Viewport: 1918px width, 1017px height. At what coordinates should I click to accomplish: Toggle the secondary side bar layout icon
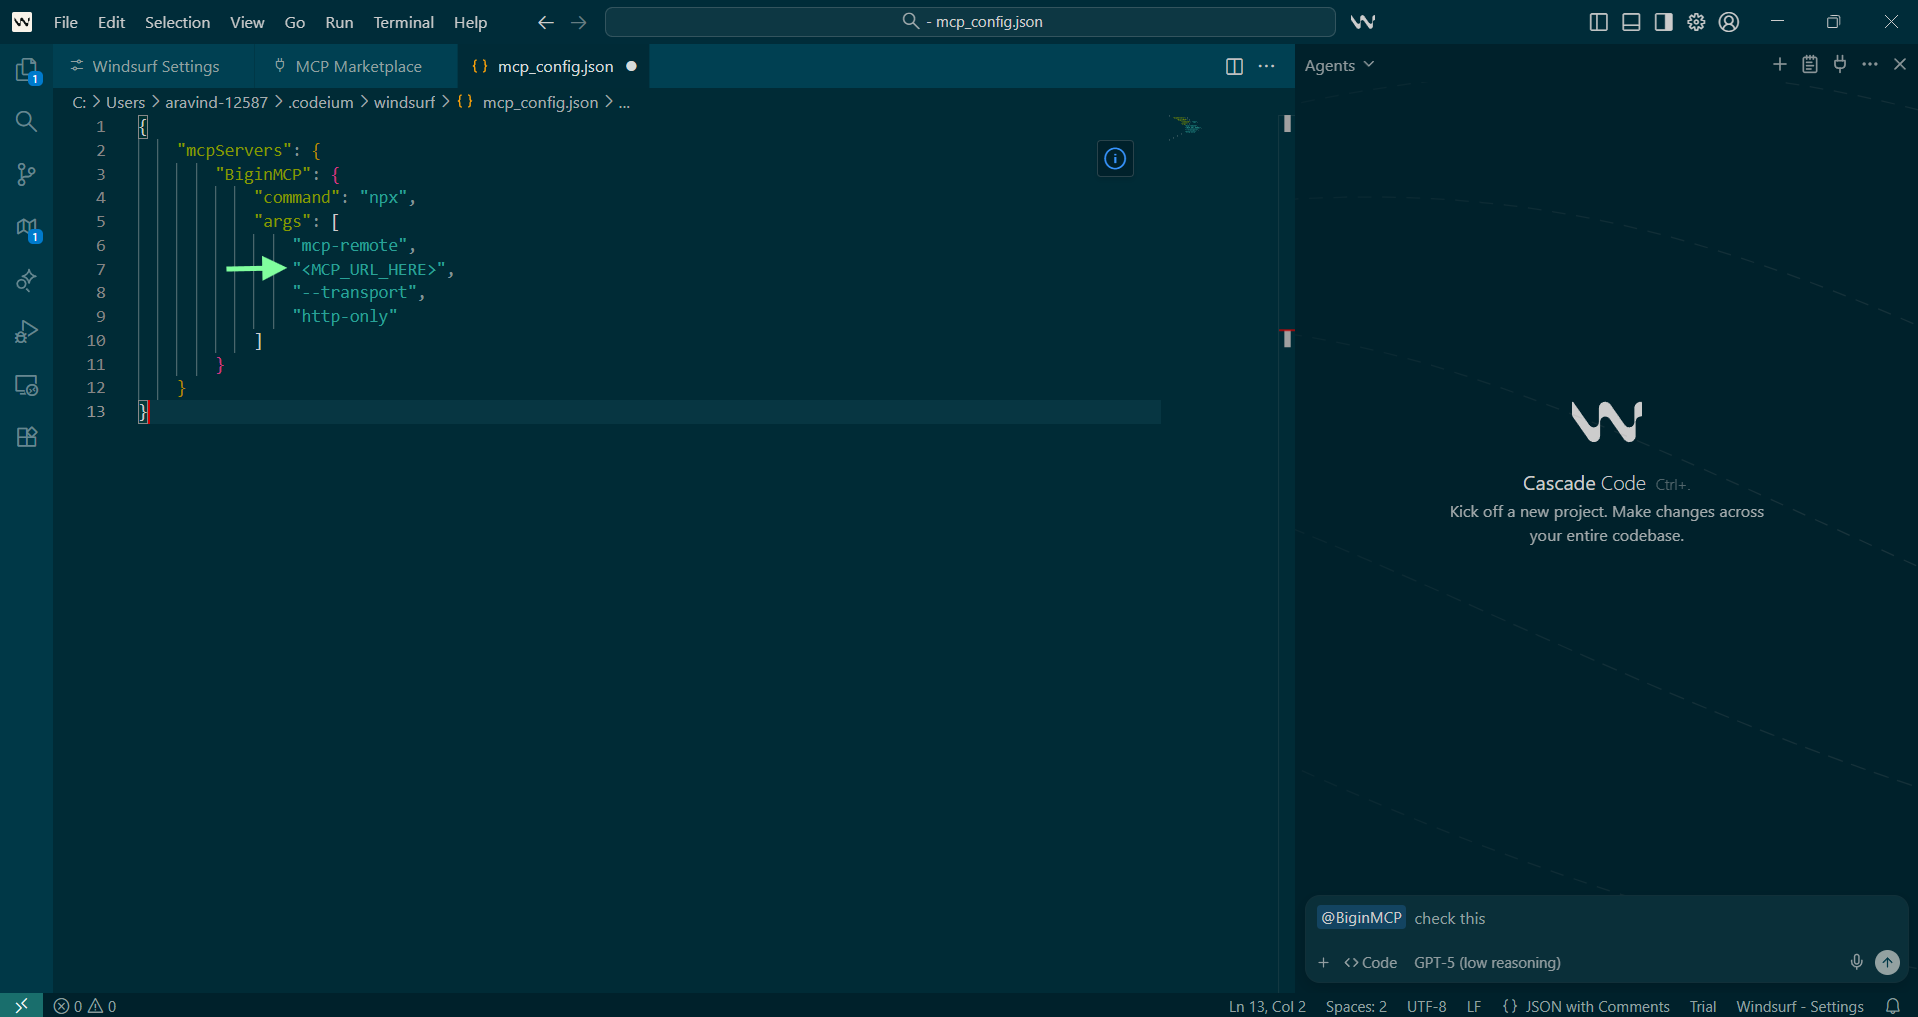click(1663, 22)
